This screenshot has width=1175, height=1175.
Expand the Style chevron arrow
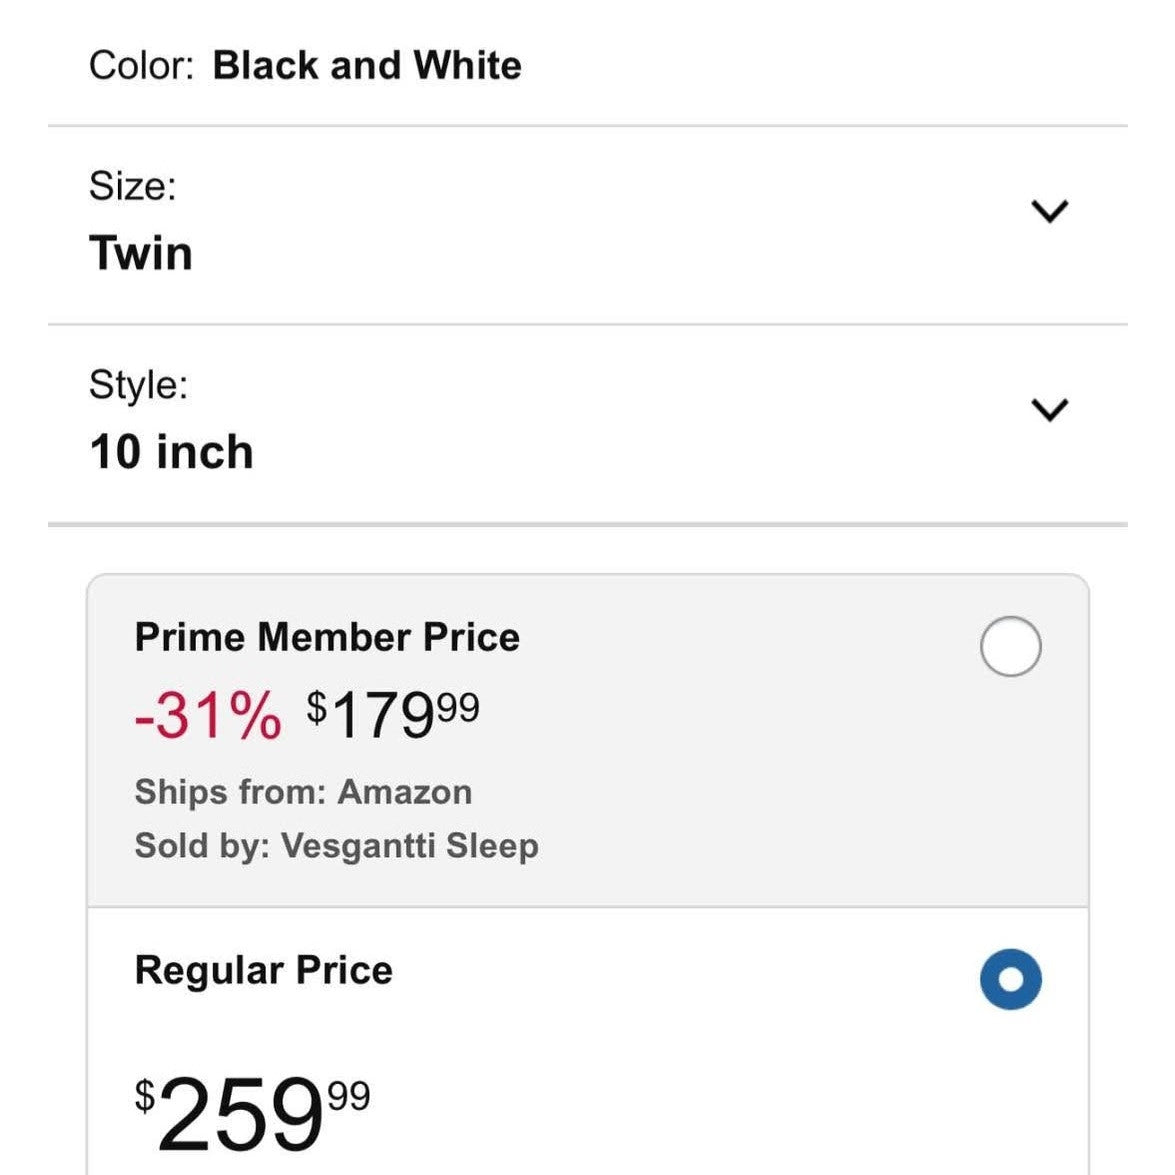(1049, 409)
